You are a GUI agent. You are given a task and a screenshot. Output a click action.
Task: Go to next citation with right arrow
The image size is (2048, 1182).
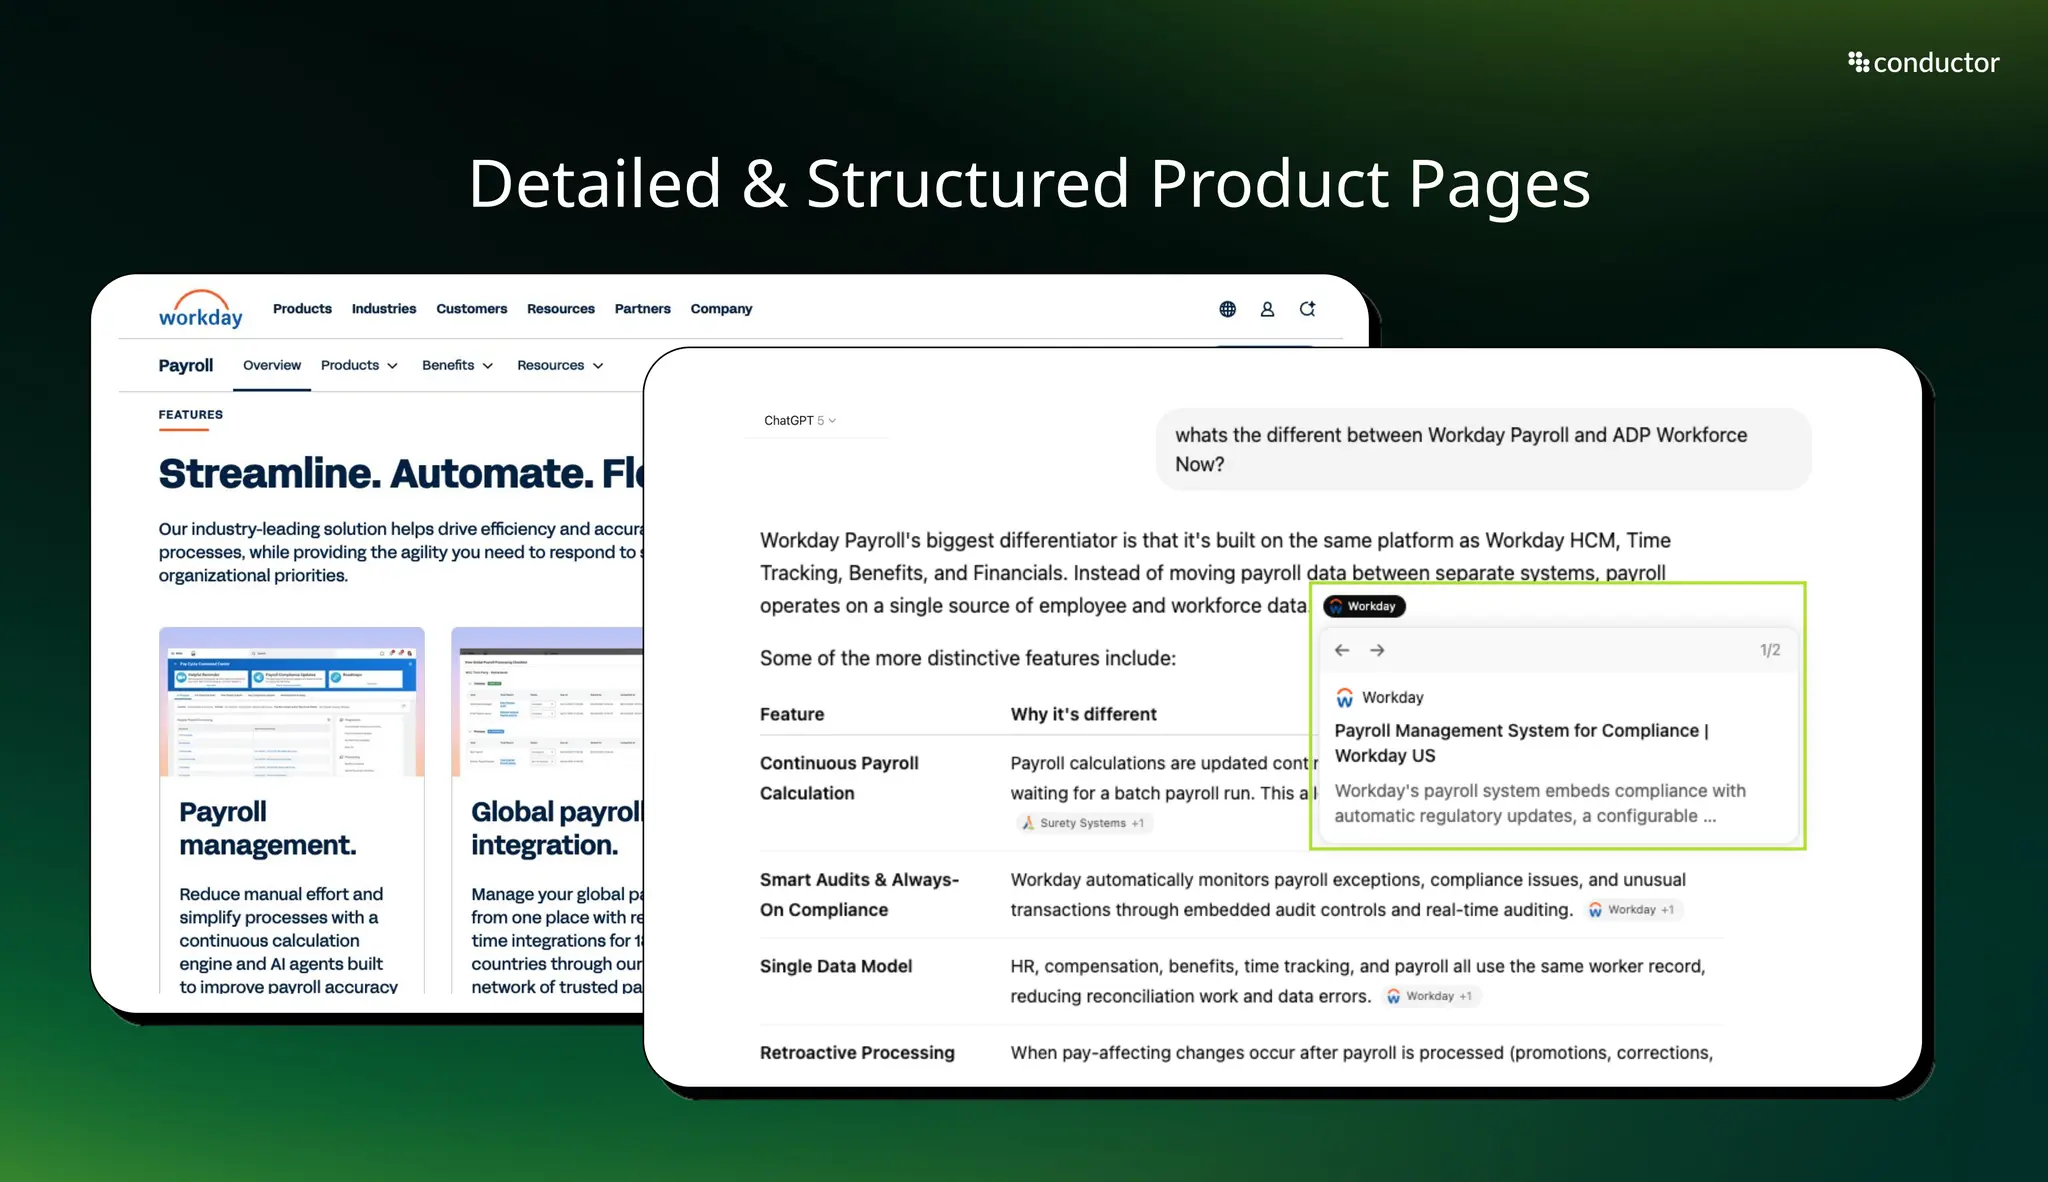tap(1377, 650)
